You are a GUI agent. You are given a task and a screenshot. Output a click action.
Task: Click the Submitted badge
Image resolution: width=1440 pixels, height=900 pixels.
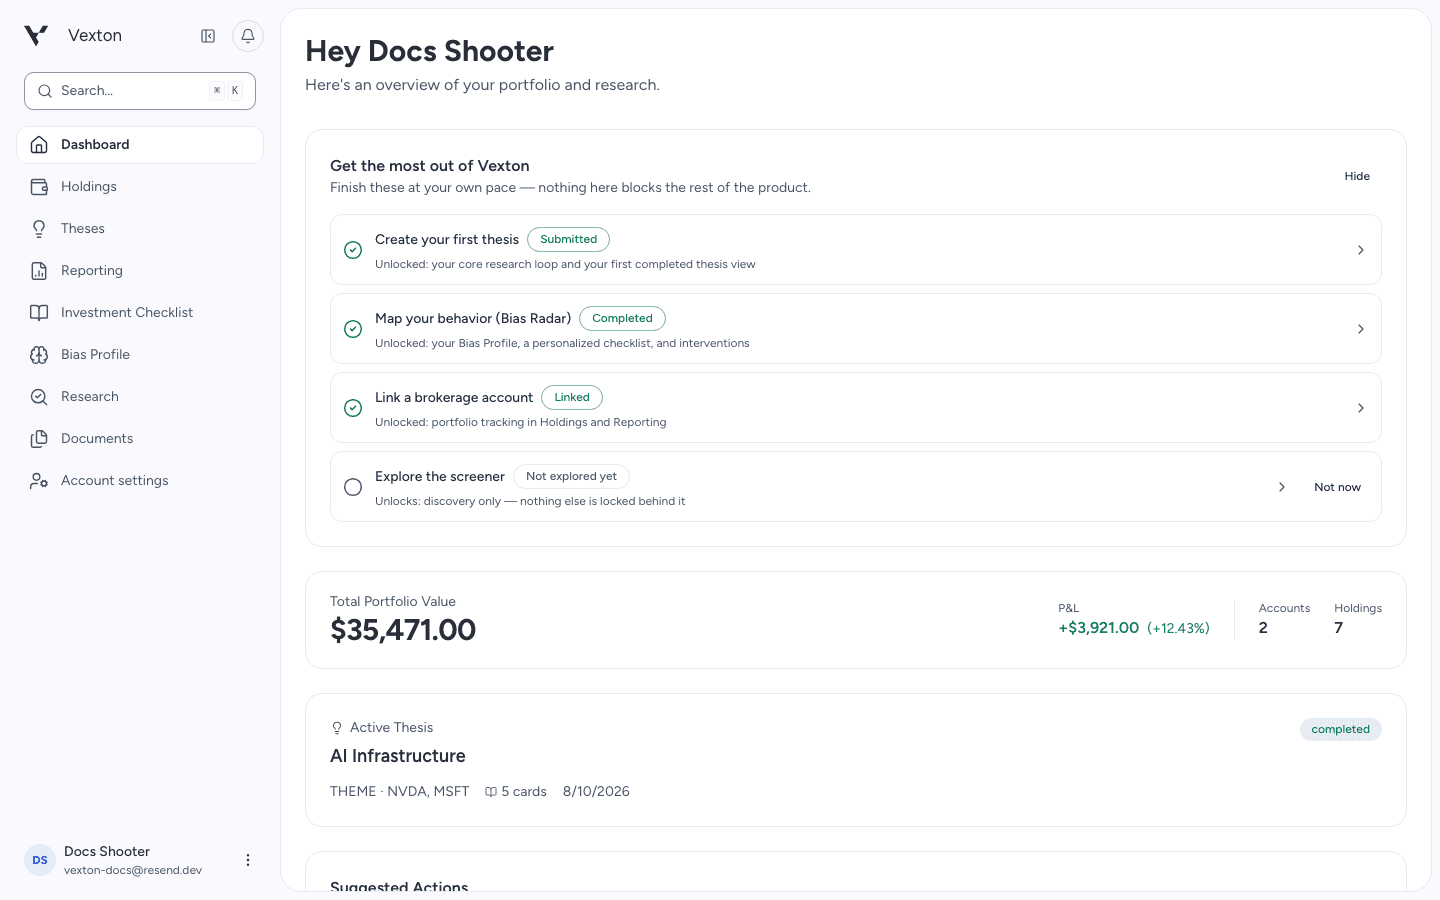(x=568, y=239)
